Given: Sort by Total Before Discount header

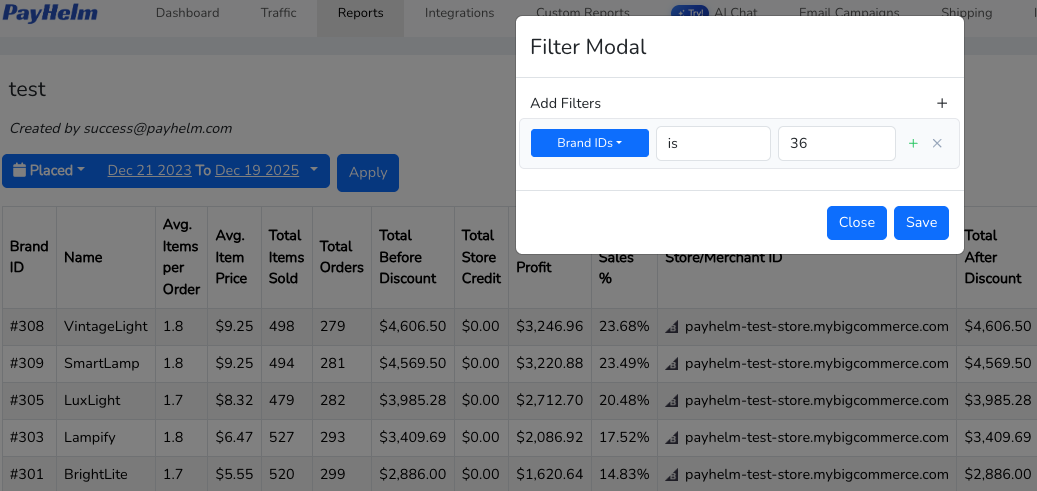Looking at the screenshot, I should pos(412,257).
